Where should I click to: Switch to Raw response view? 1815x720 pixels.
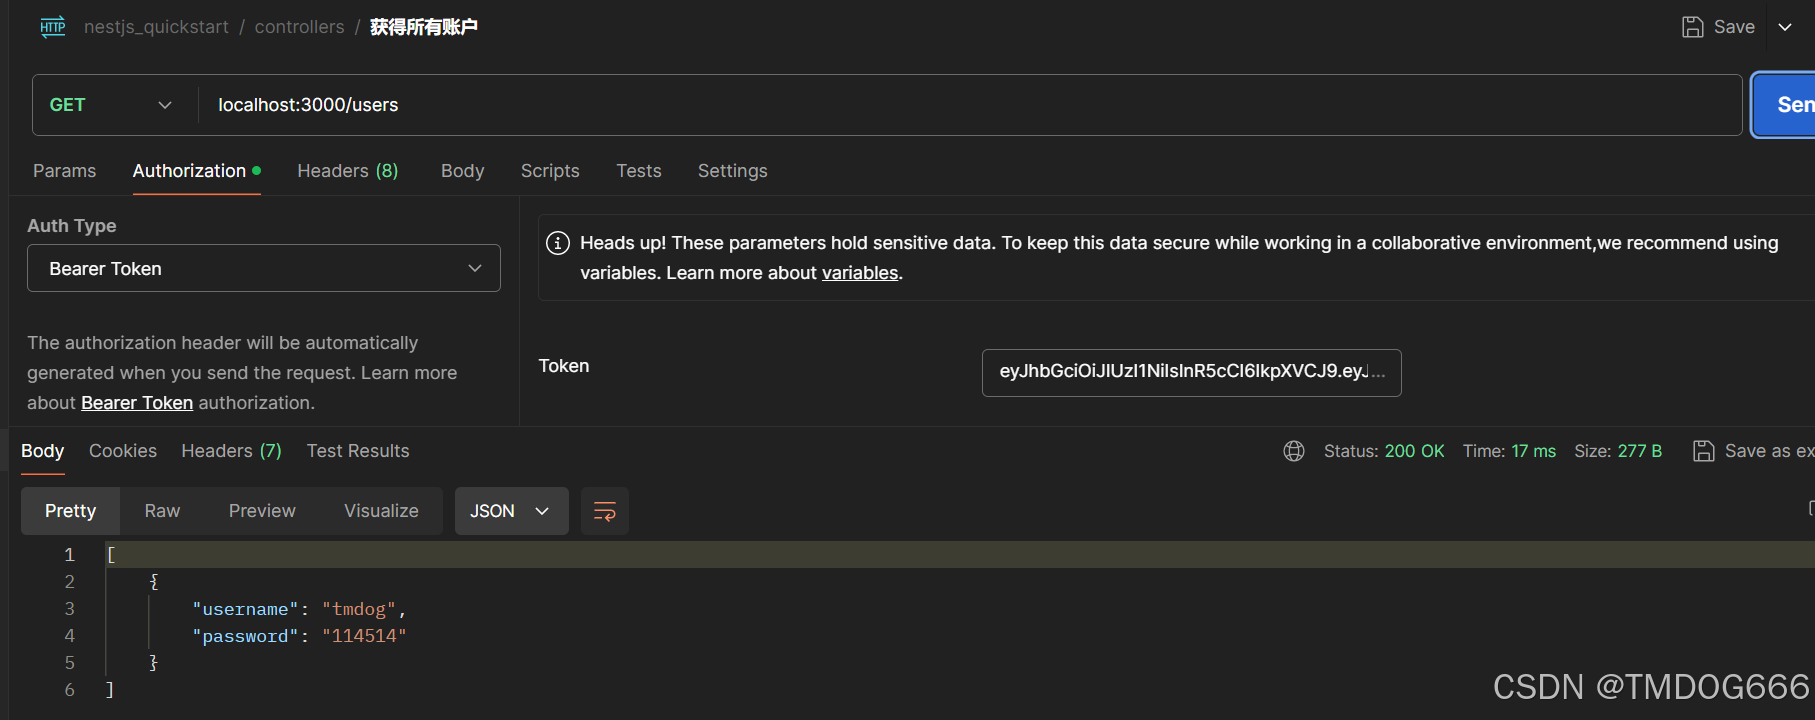163,511
